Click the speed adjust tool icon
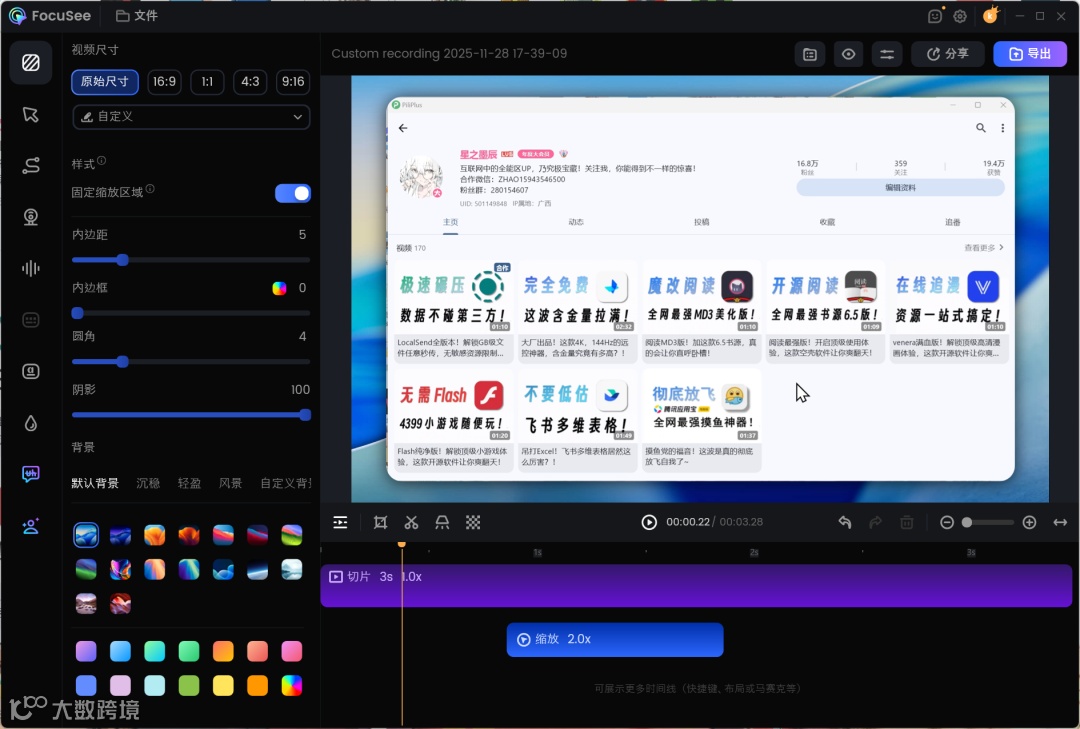Viewport: 1080px width, 729px height. click(x=442, y=522)
